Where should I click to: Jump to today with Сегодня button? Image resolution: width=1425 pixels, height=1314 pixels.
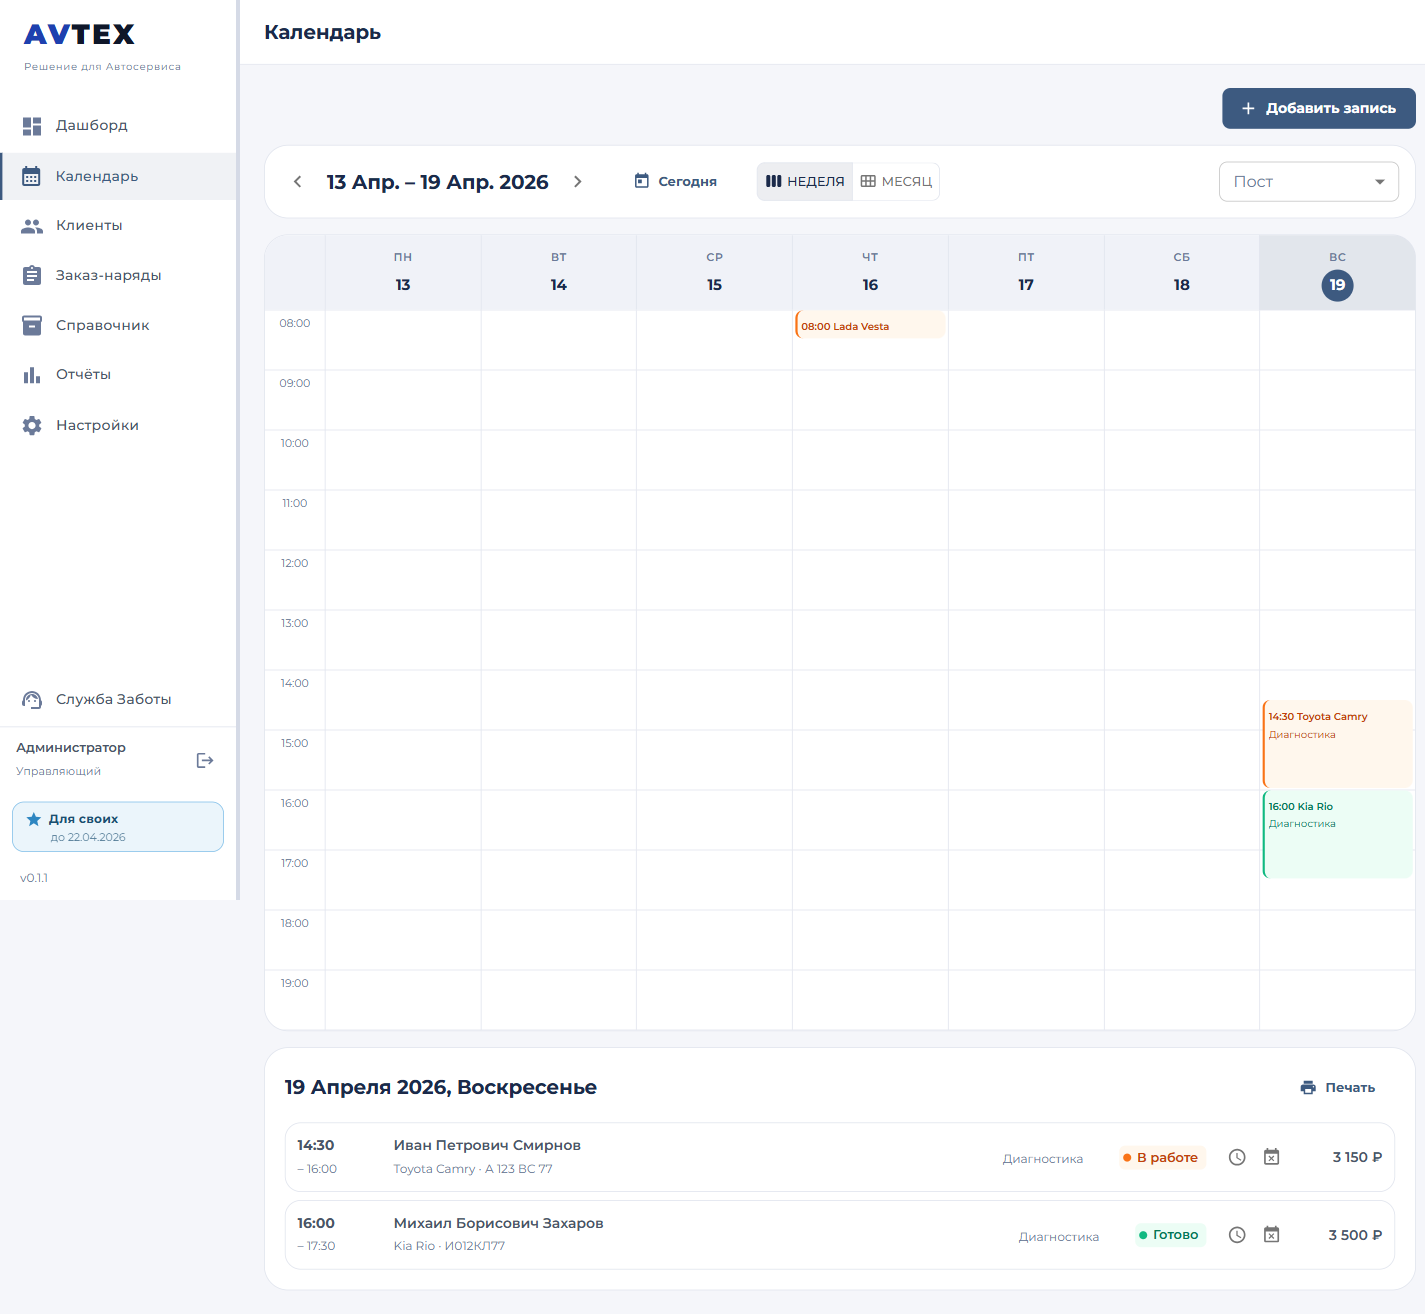pos(676,181)
